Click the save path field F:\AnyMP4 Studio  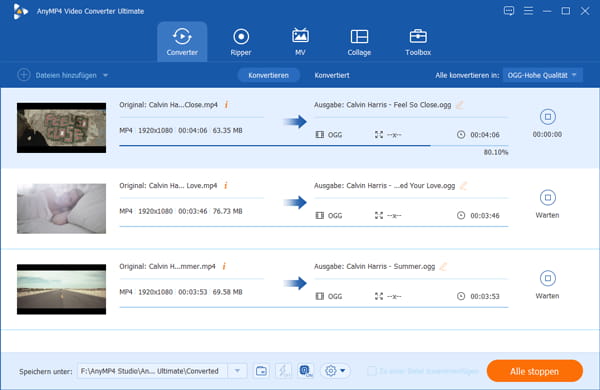point(152,371)
